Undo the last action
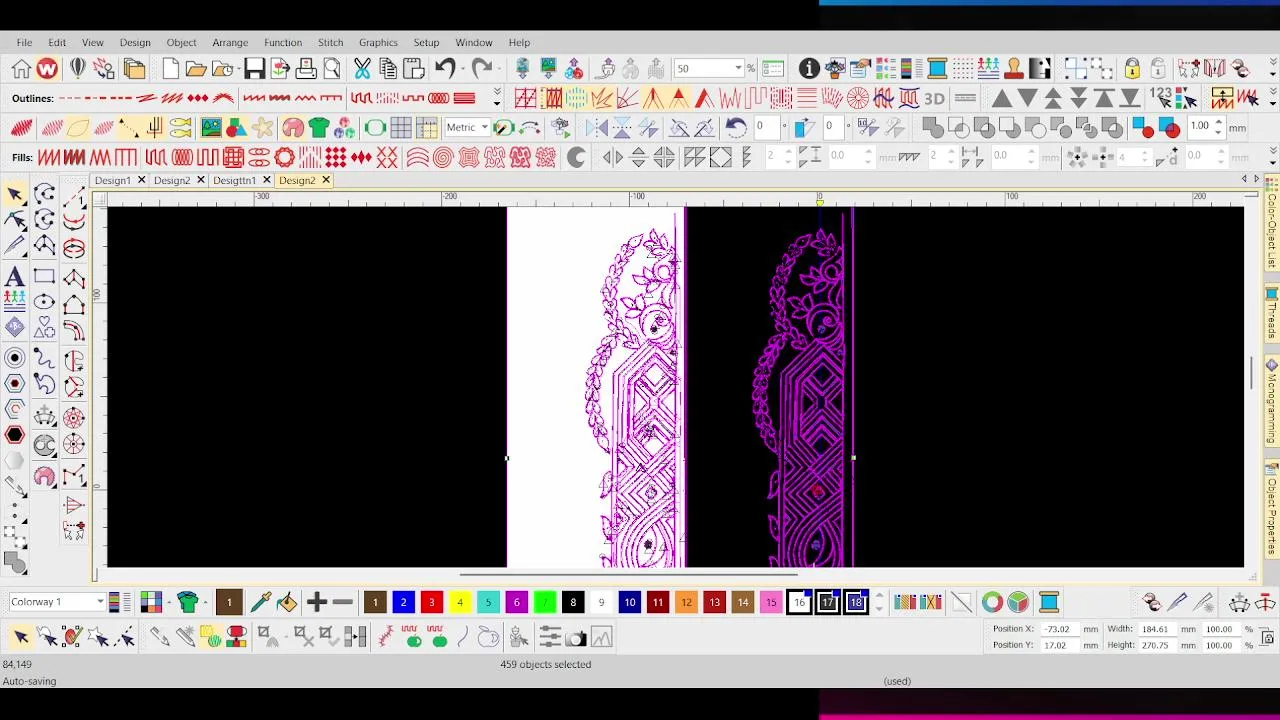The image size is (1280, 720). [444, 68]
